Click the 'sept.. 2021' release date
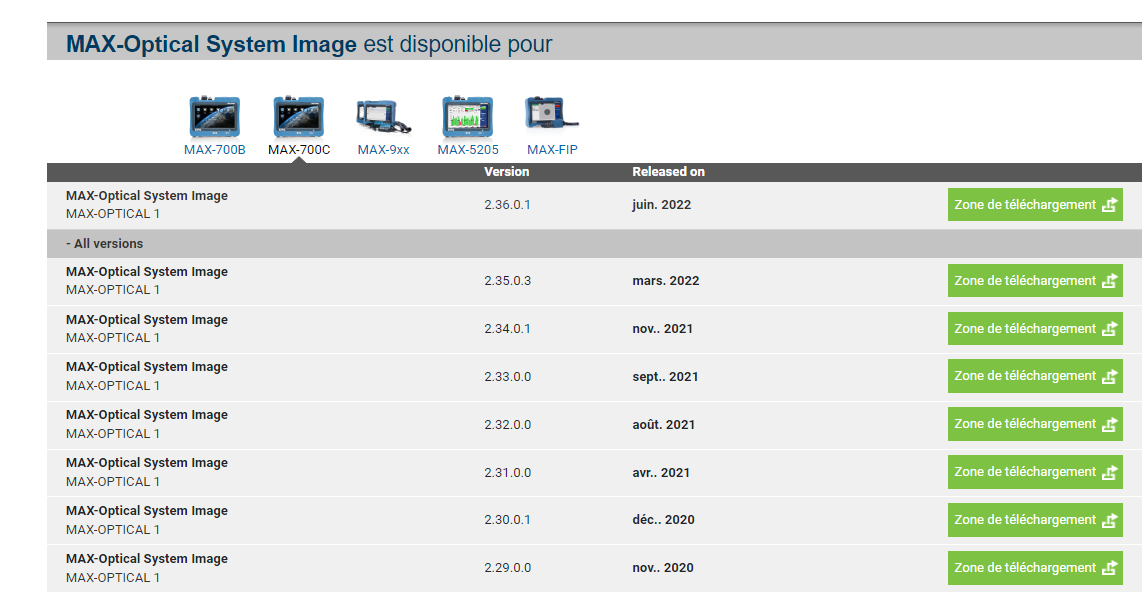The width and height of the screenshot is (1146, 592). point(665,377)
